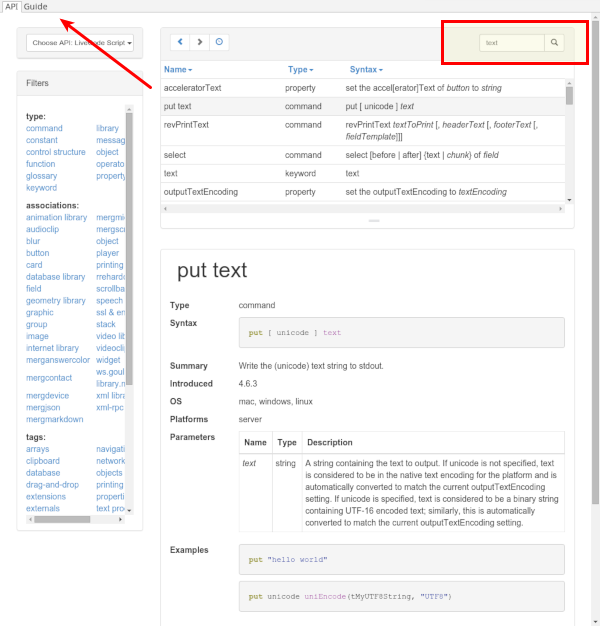Click the search text input field
Viewport: 600px width, 626px height.
[x=510, y=43]
